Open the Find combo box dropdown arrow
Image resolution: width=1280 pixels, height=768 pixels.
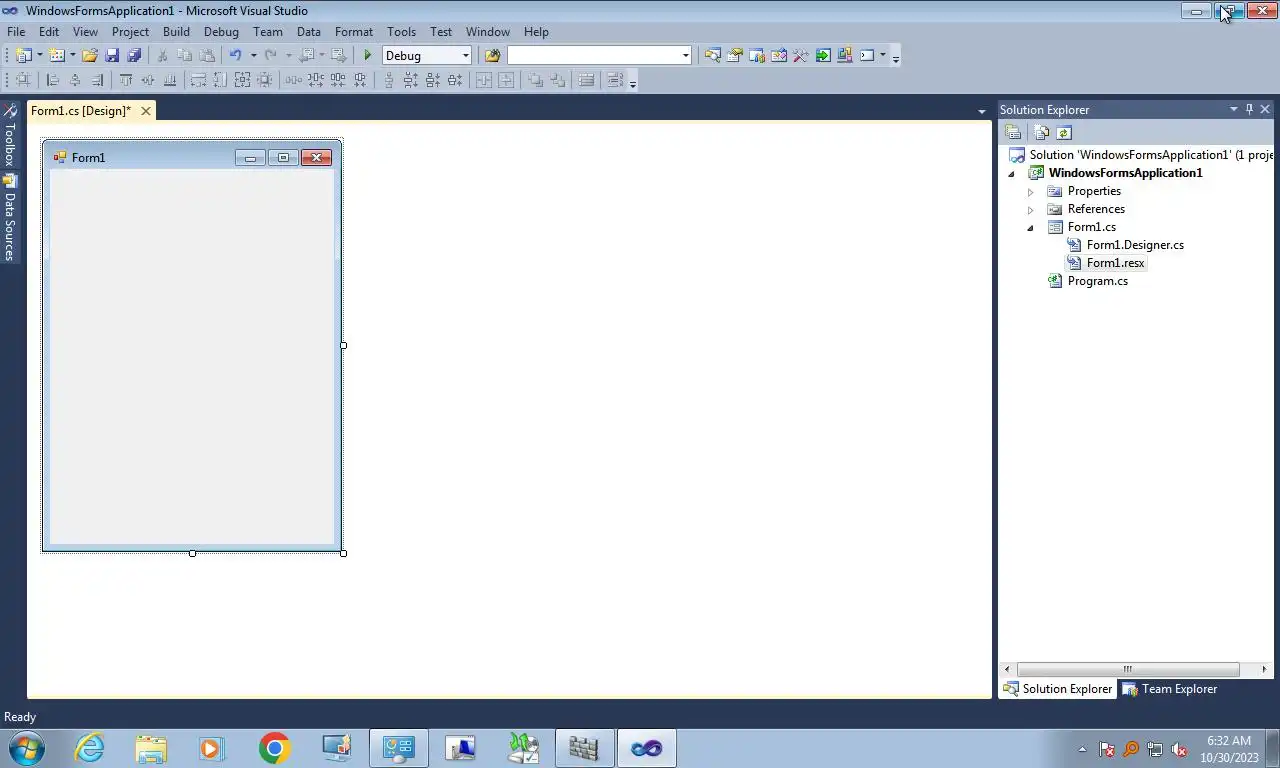pyautogui.click(x=685, y=56)
